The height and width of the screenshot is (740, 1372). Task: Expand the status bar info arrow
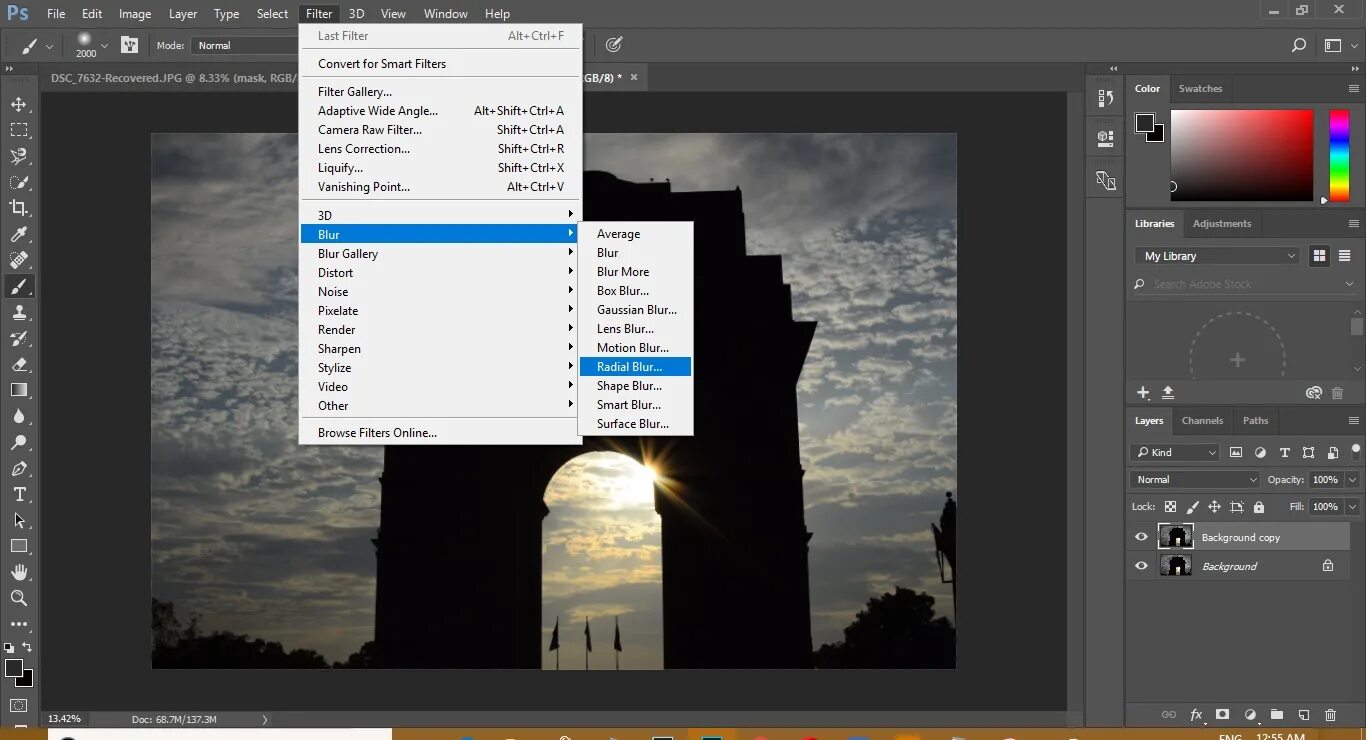coord(264,719)
